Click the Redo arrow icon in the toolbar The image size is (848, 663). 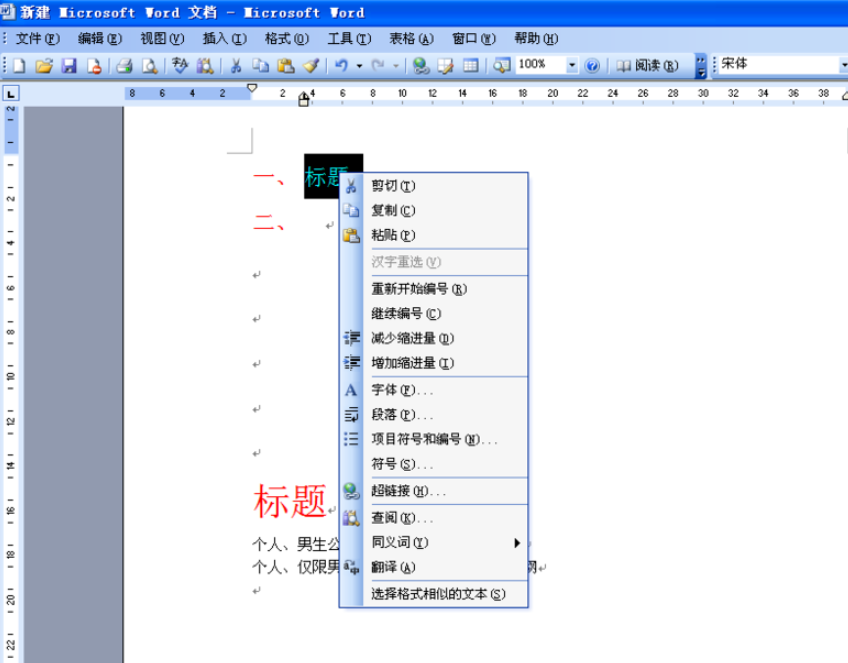378,66
